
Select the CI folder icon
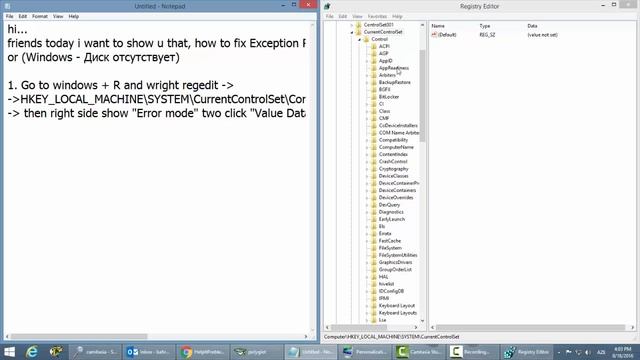point(373,104)
